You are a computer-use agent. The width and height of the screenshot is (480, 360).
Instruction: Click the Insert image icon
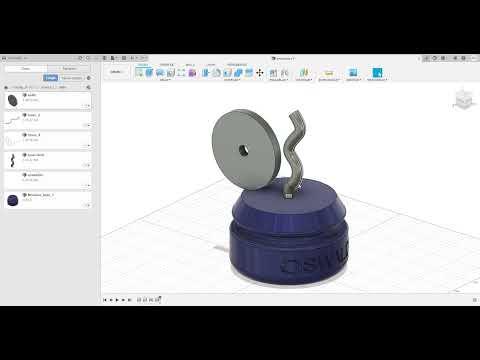coord(353,72)
